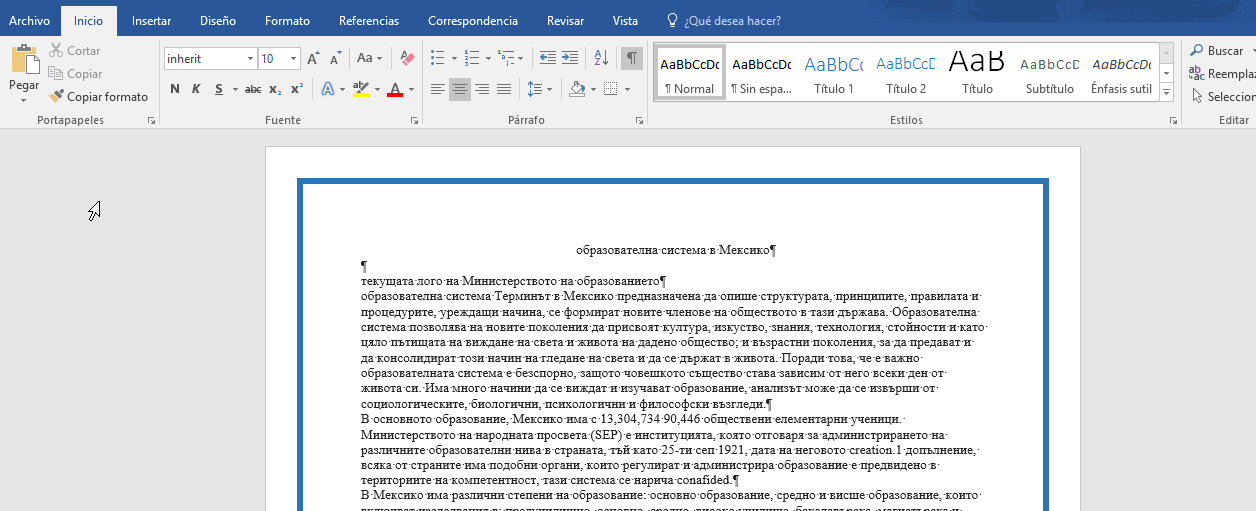Click Copiar formato painter
The image size is (1256, 511).
point(98,96)
